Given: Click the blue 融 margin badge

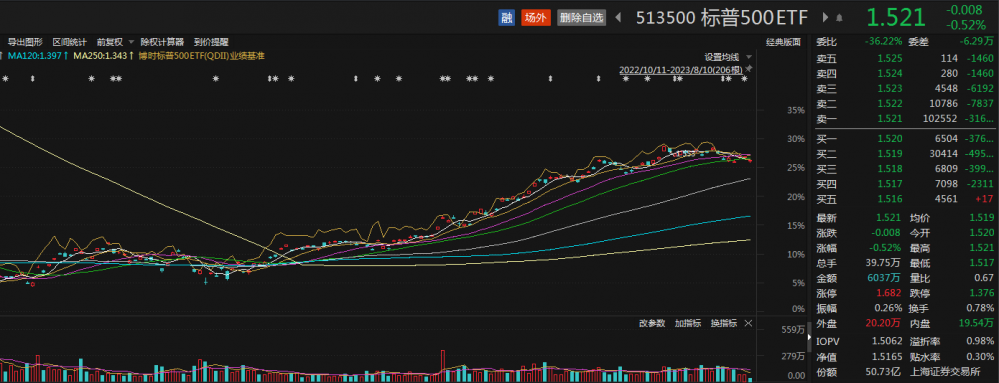Looking at the screenshot, I should 506,17.
